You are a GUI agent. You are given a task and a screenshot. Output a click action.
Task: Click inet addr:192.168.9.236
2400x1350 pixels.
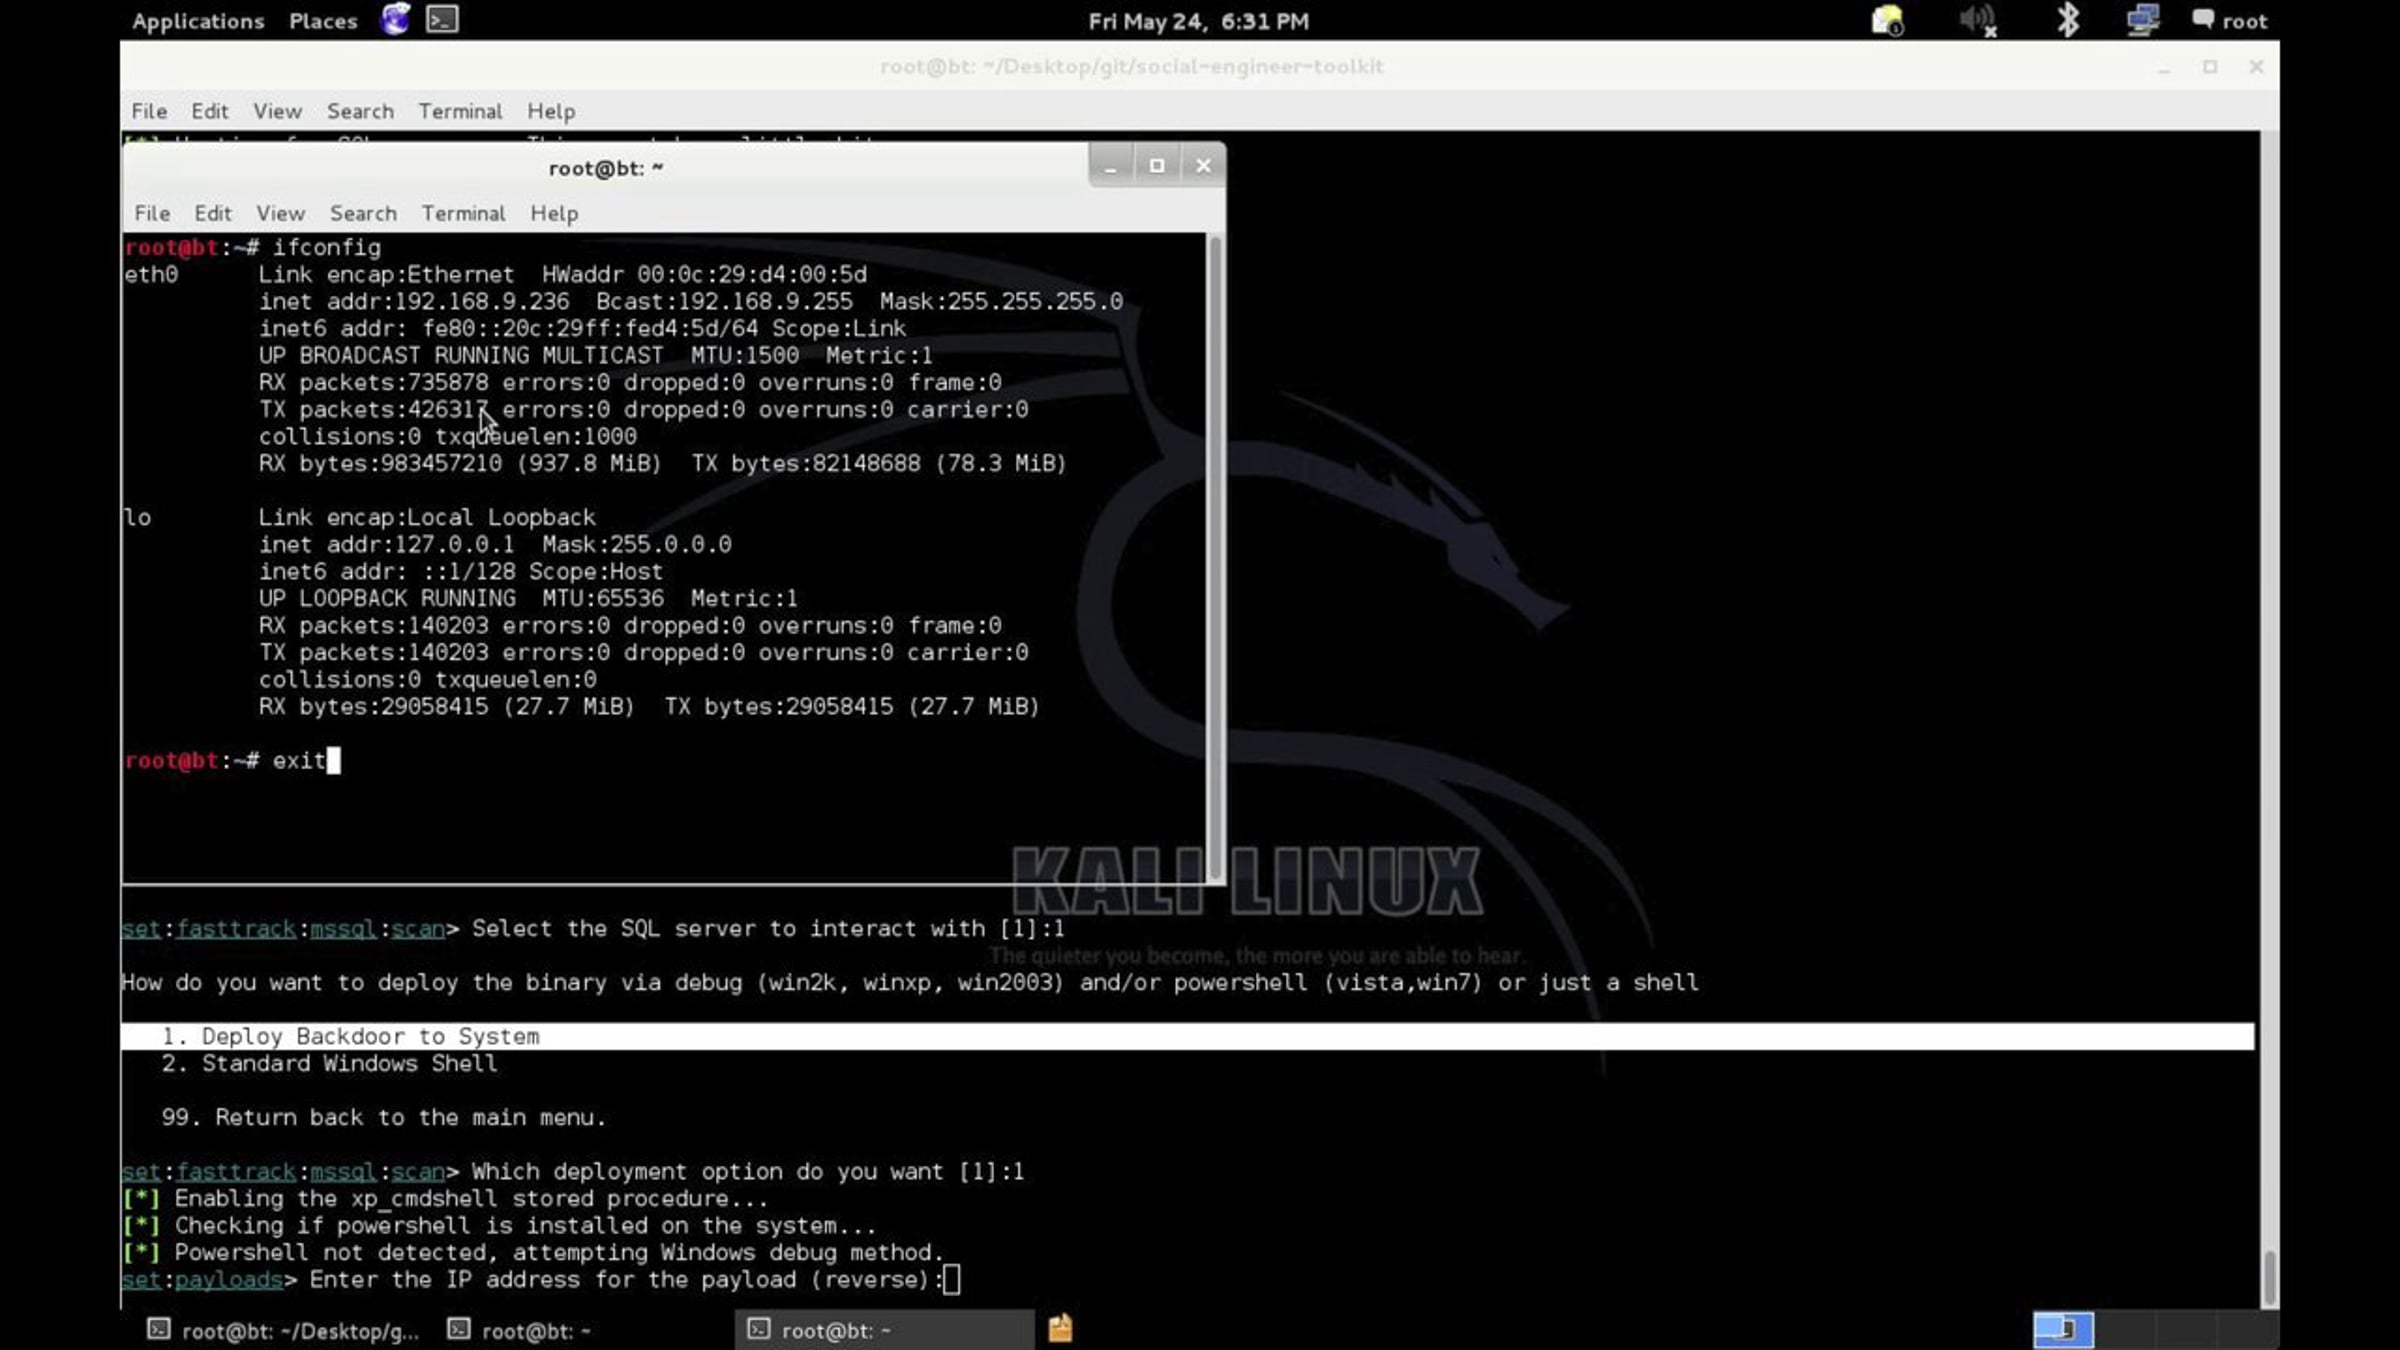[414, 301]
